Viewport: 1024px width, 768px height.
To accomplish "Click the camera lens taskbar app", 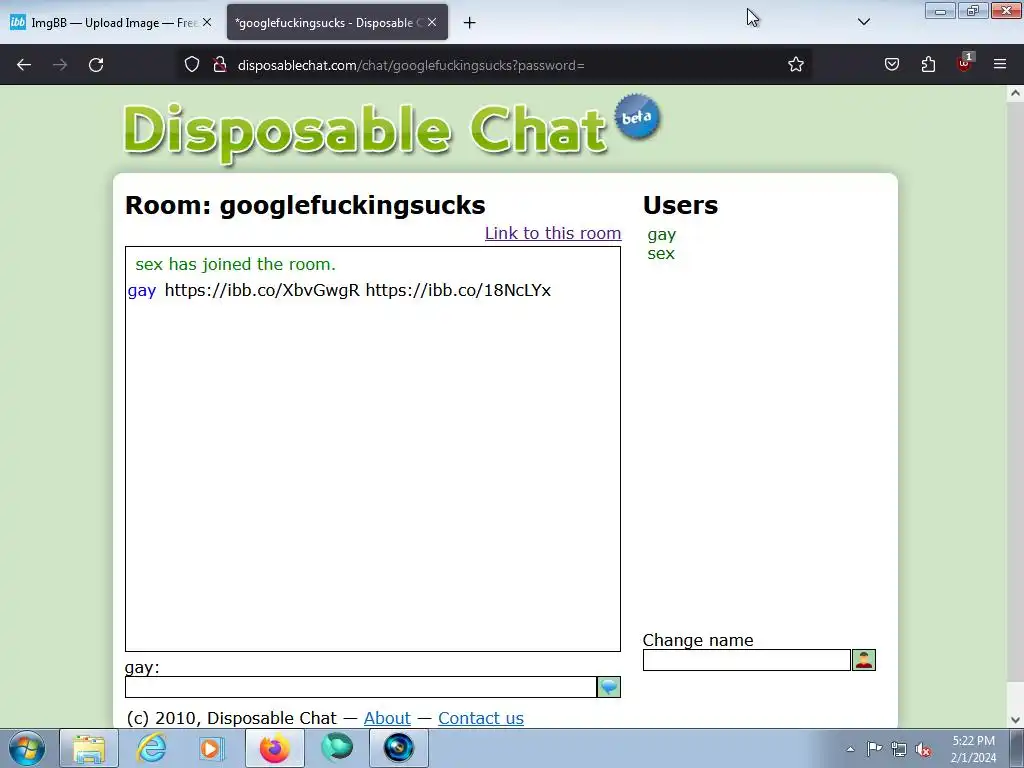I will (x=398, y=748).
